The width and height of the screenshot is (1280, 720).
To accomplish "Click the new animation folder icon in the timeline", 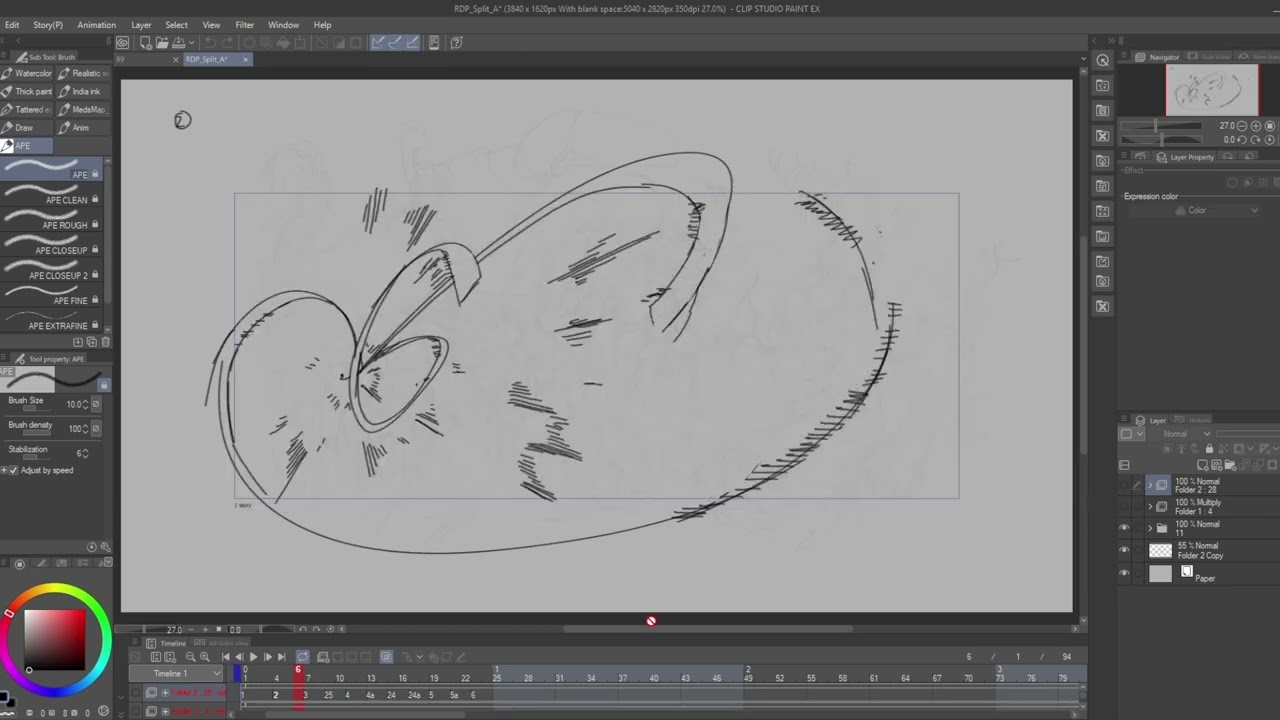I will (x=323, y=657).
